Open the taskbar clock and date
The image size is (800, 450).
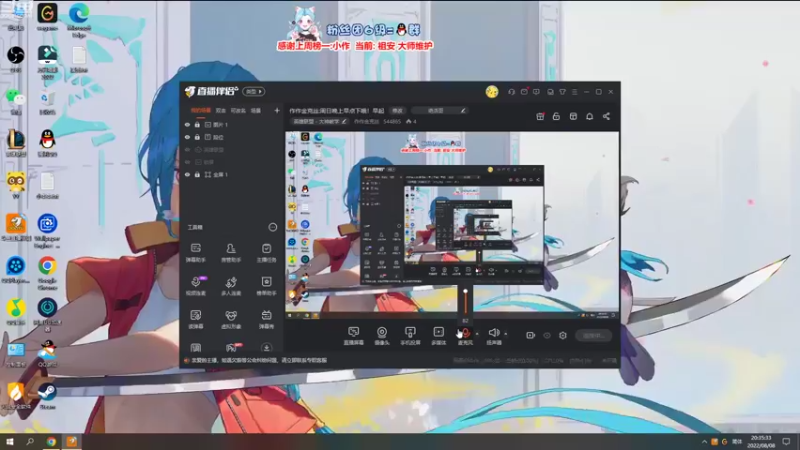(x=761, y=441)
